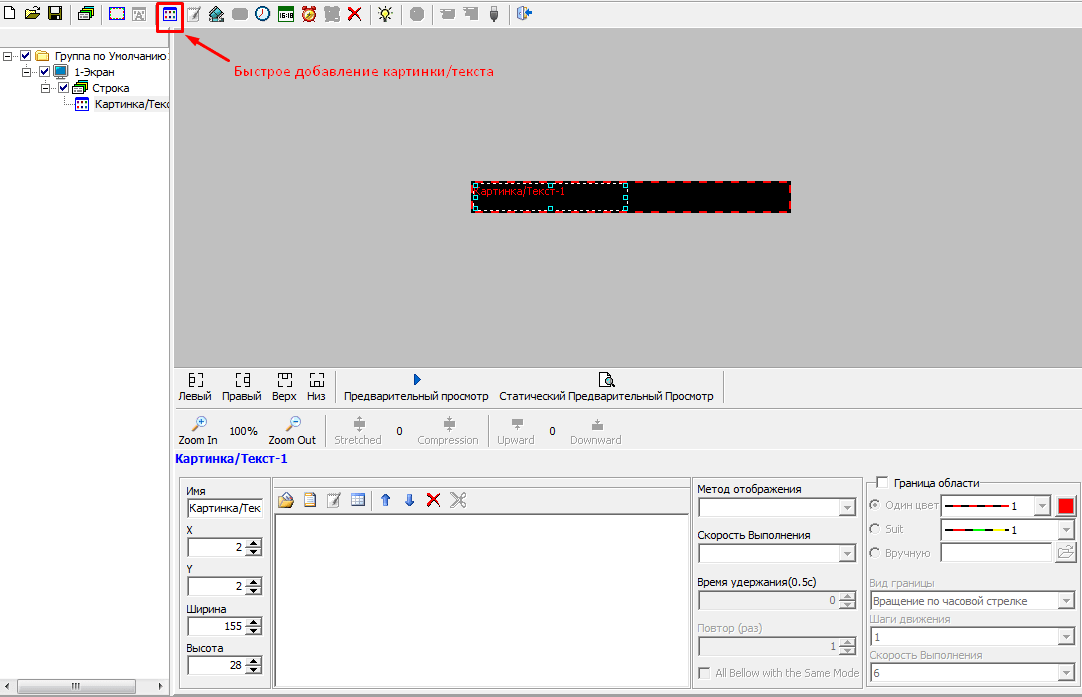The image size is (1082, 697).
Task: Click the 100% zoom level text
Action: (243, 431)
